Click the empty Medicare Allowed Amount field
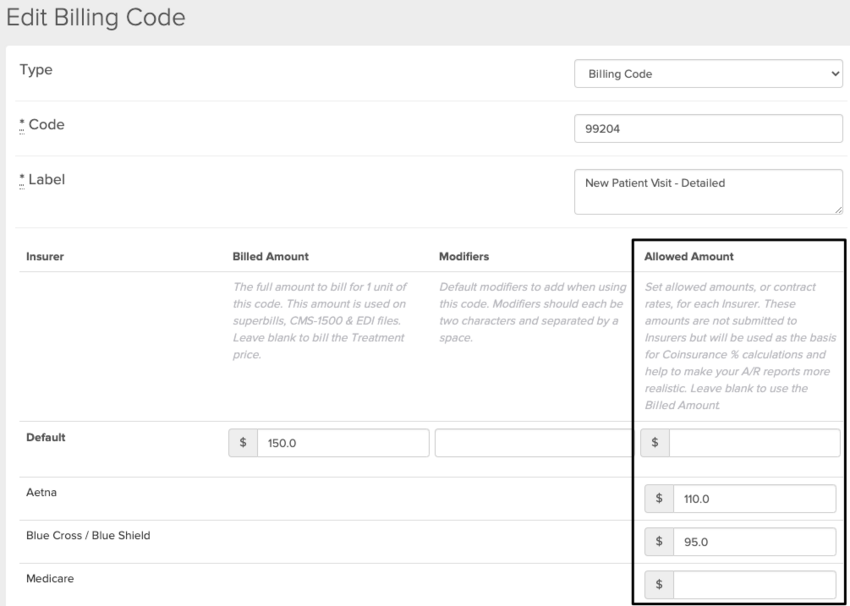 pyautogui.click(x=754, y=585)
